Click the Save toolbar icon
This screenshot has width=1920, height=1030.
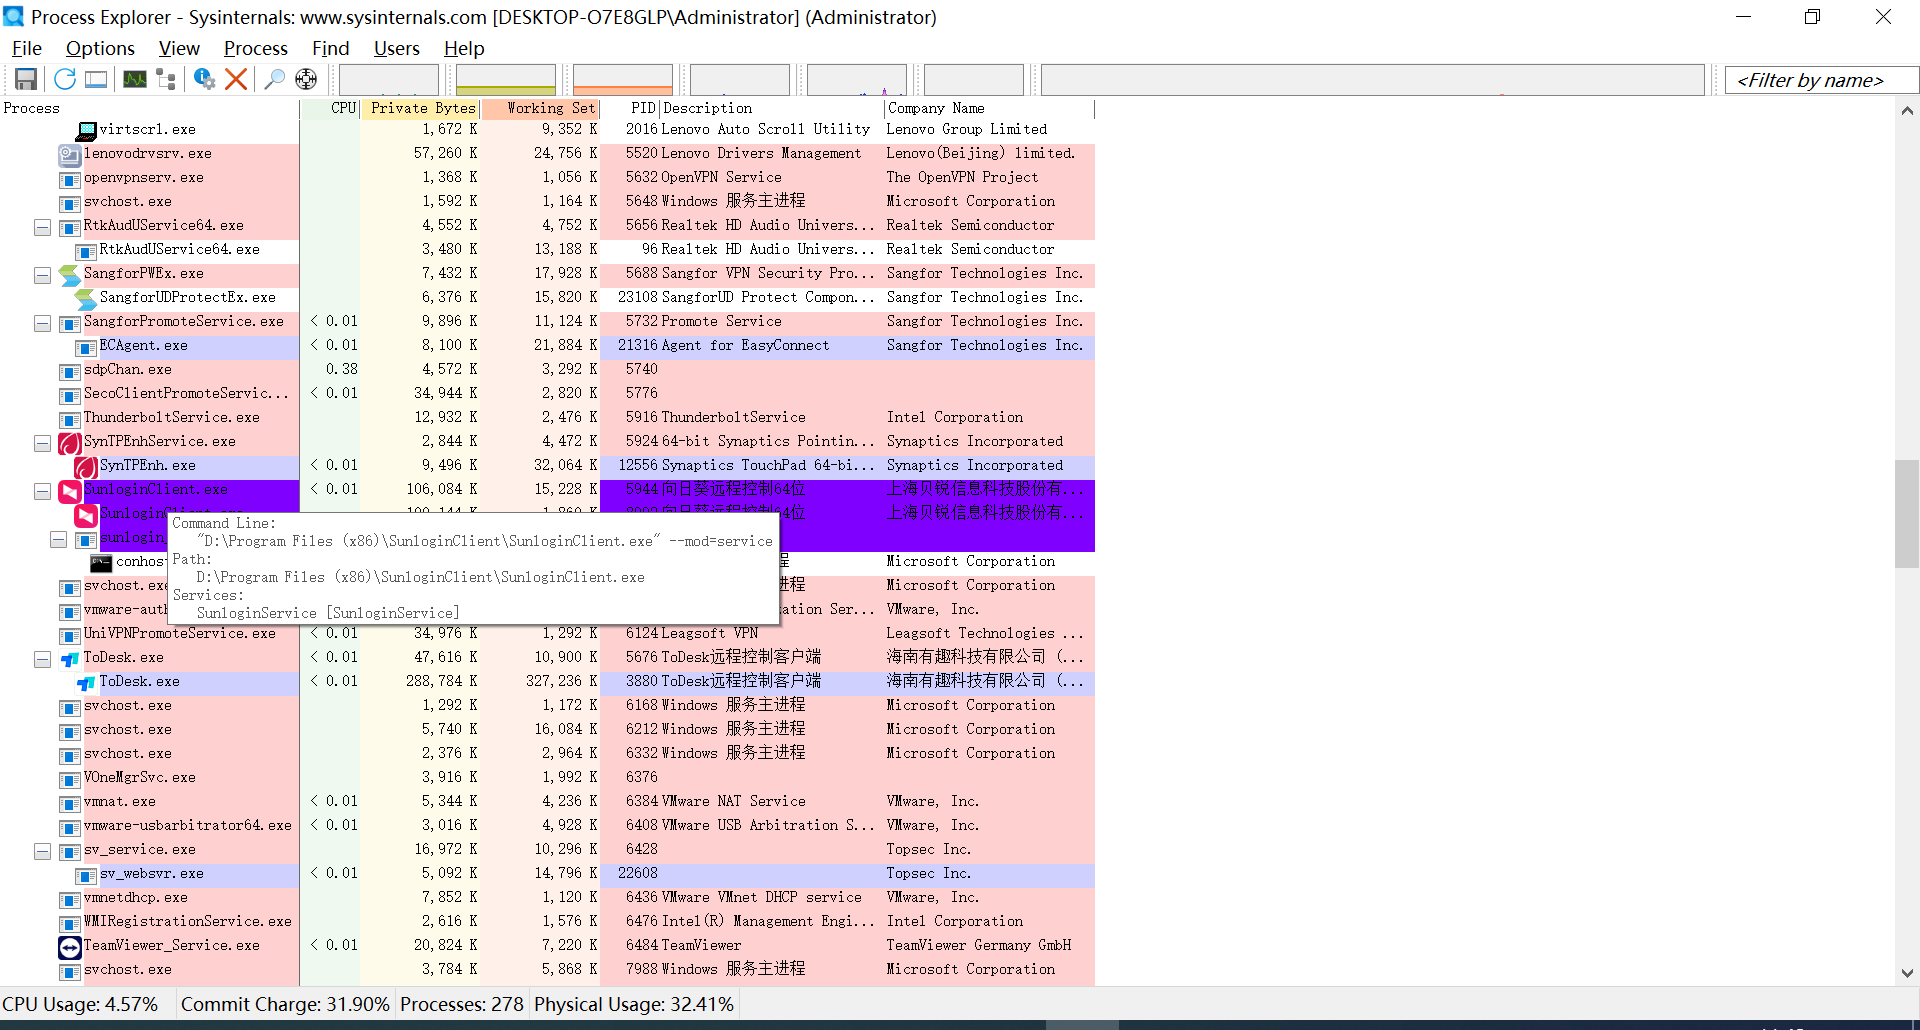click(x=26, y=79)
